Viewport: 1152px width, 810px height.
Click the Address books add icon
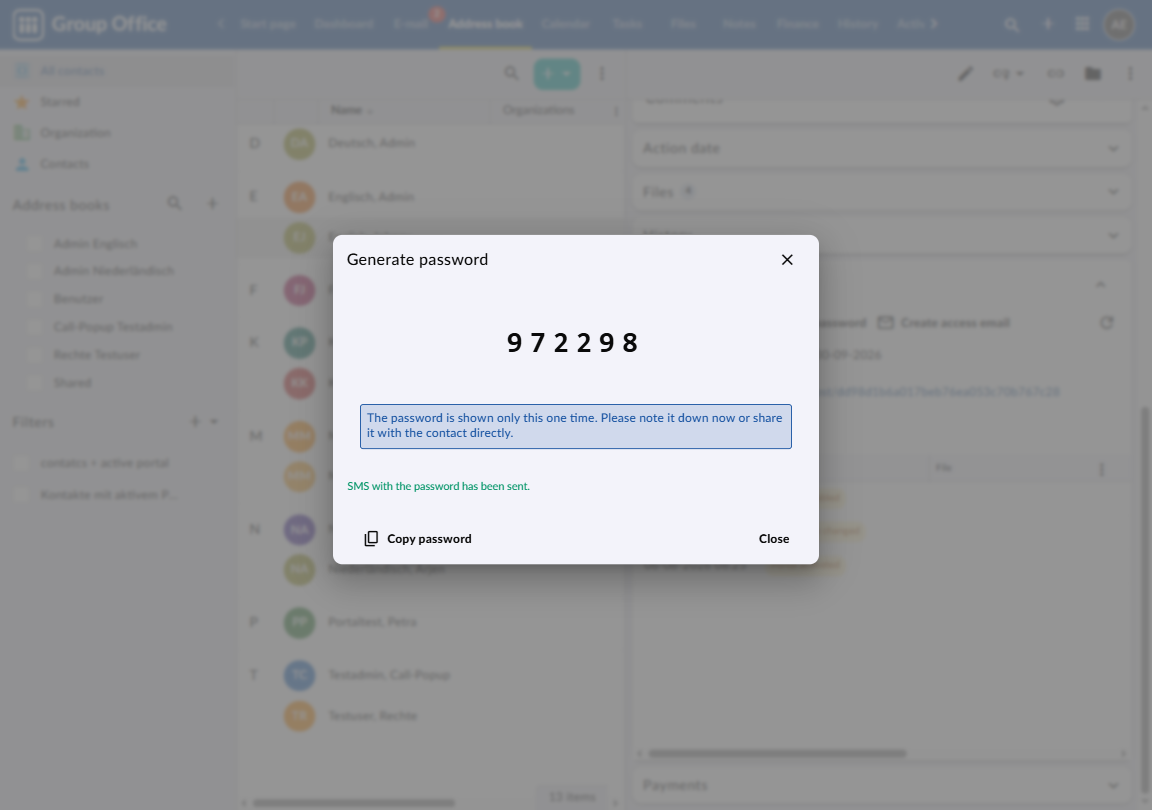212,203
